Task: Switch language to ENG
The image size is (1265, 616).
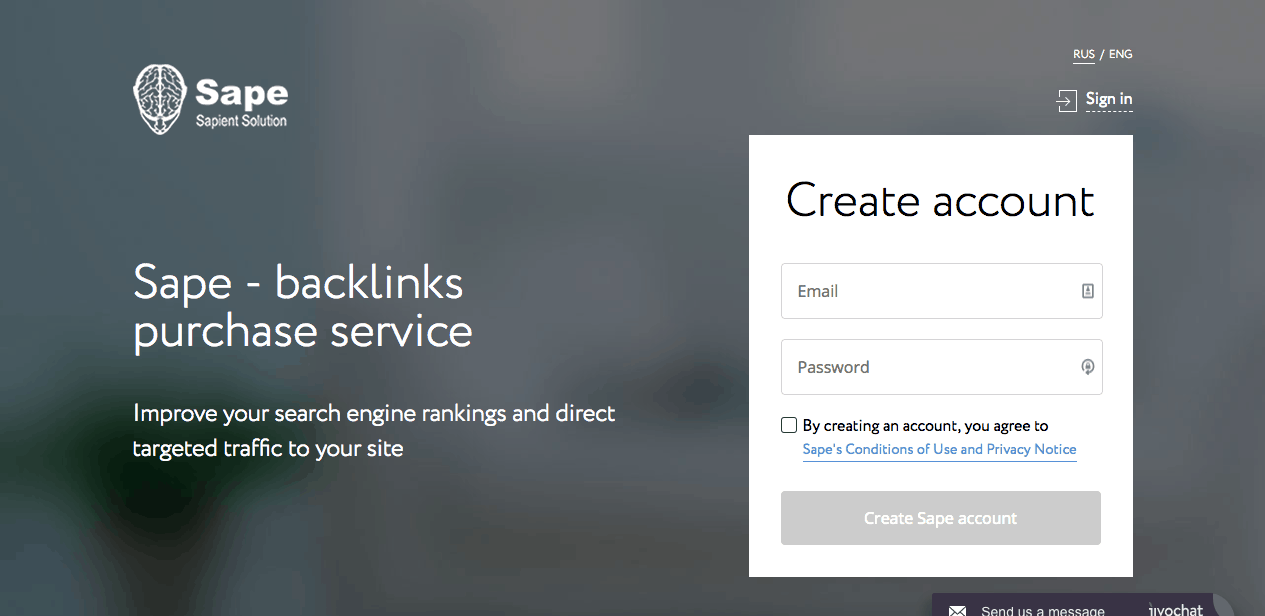Action: [x=1120, y=54]
